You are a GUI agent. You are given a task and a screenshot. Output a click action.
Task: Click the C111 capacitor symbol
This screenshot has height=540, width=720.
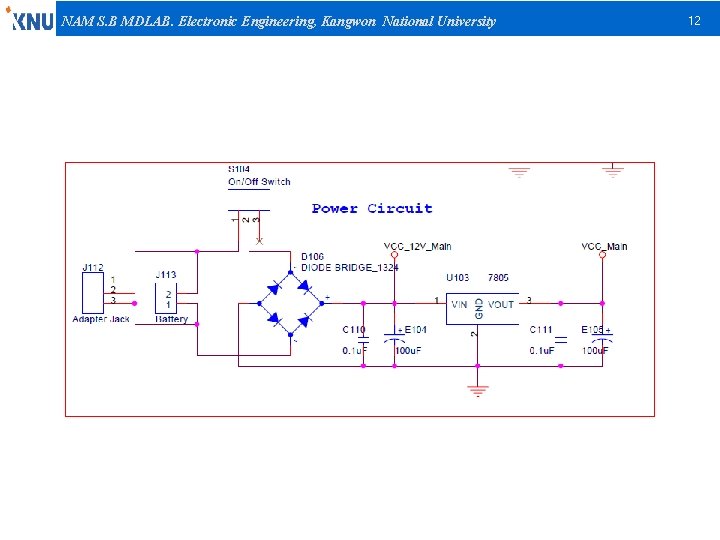[x=561, y=340]
